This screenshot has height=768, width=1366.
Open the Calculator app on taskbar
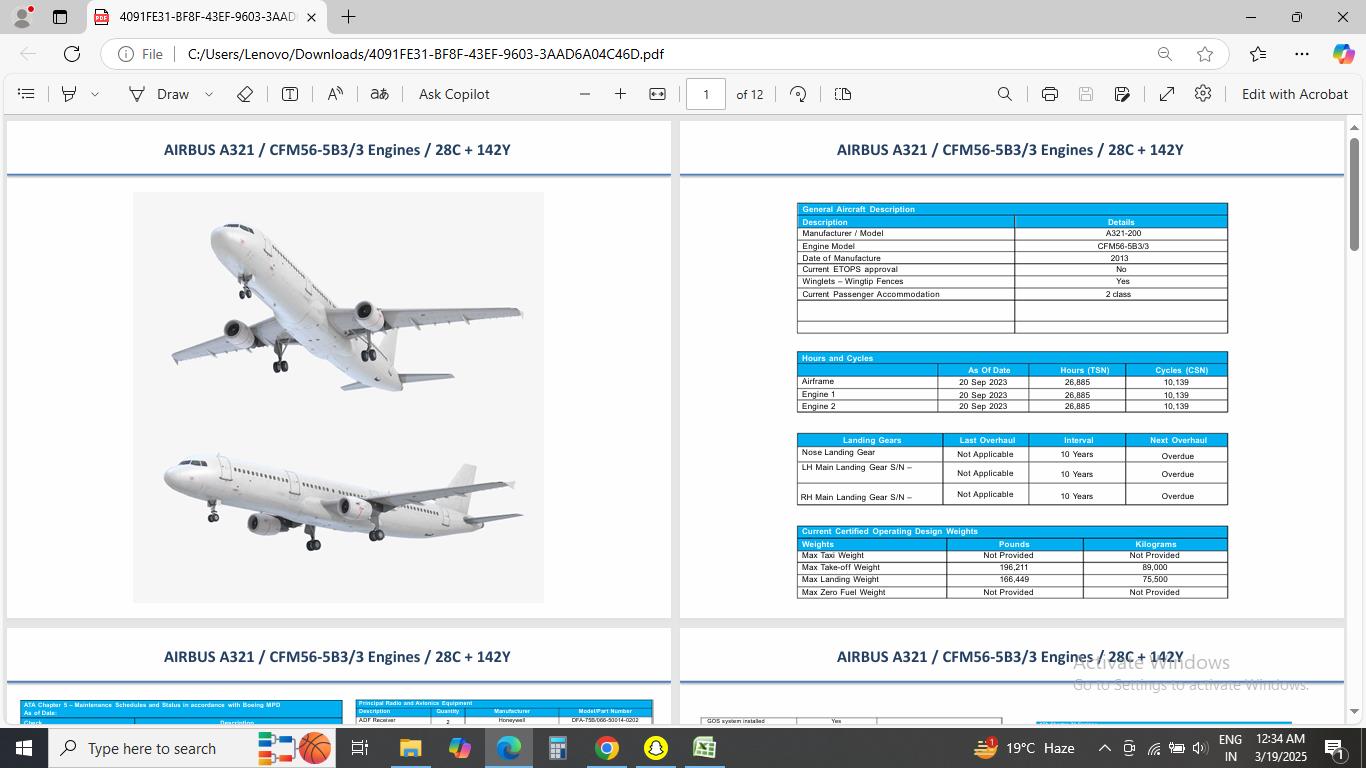coord(558,748)
